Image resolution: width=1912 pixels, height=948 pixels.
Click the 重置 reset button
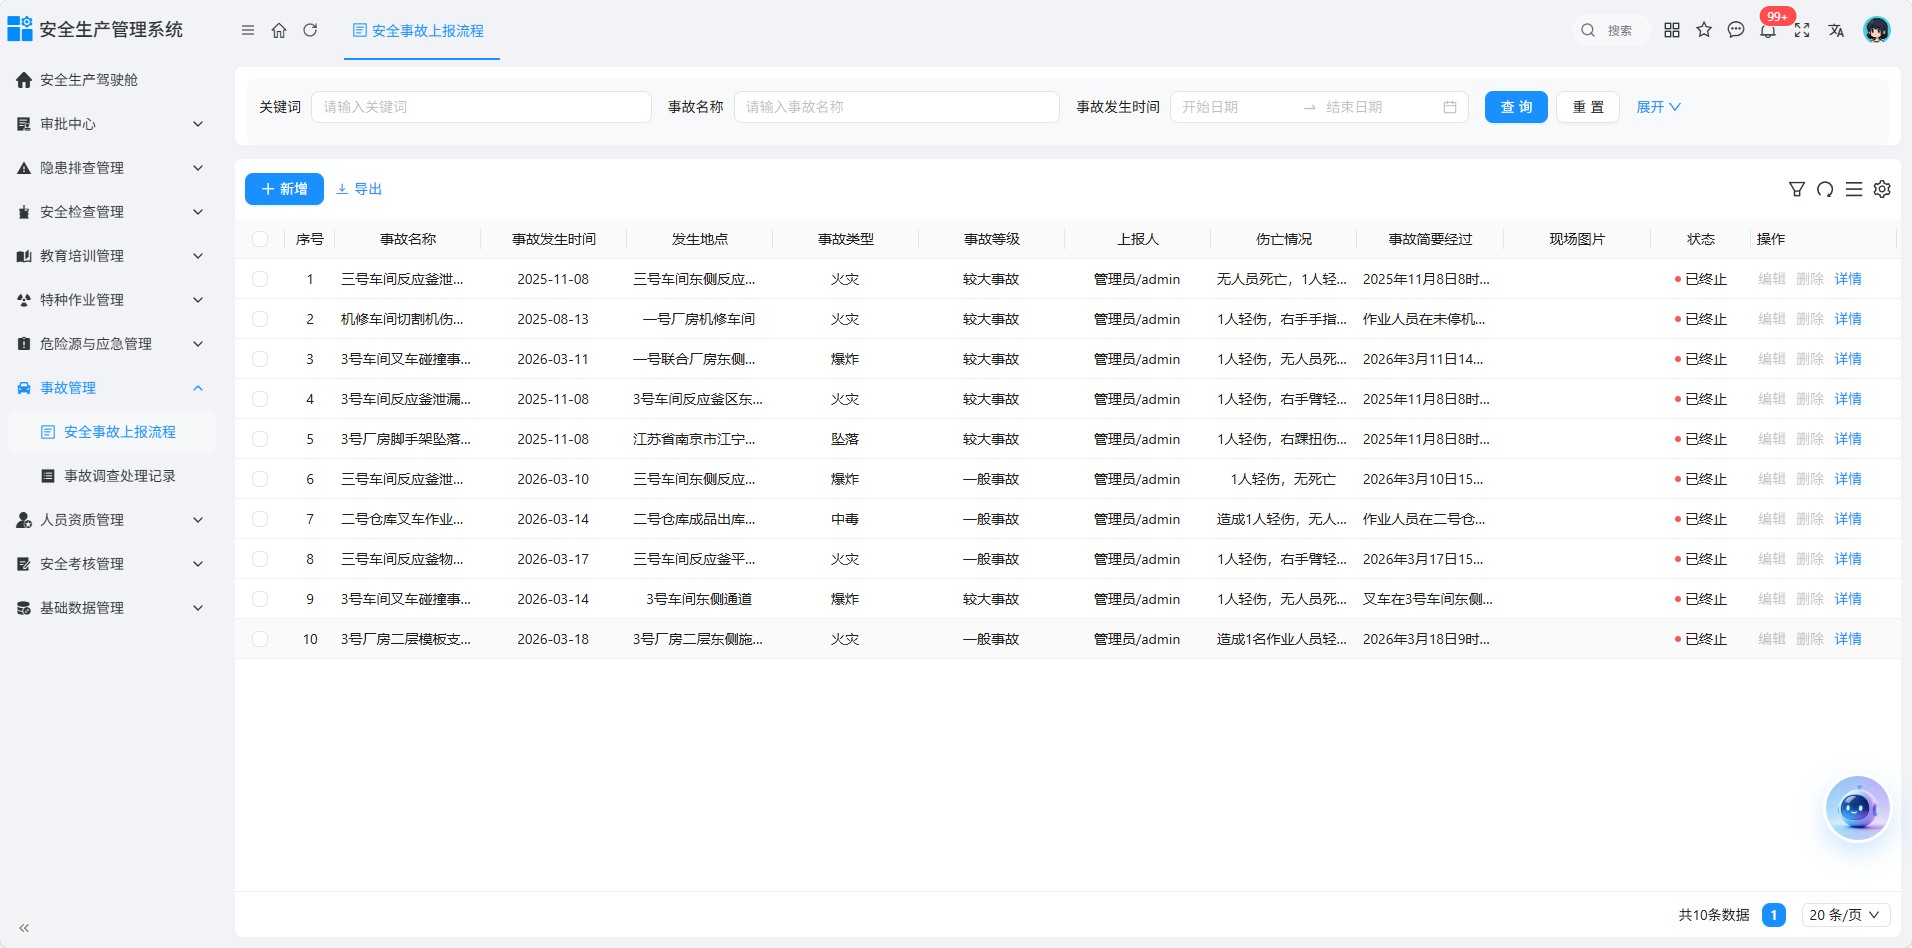(x=1588, y=107)
